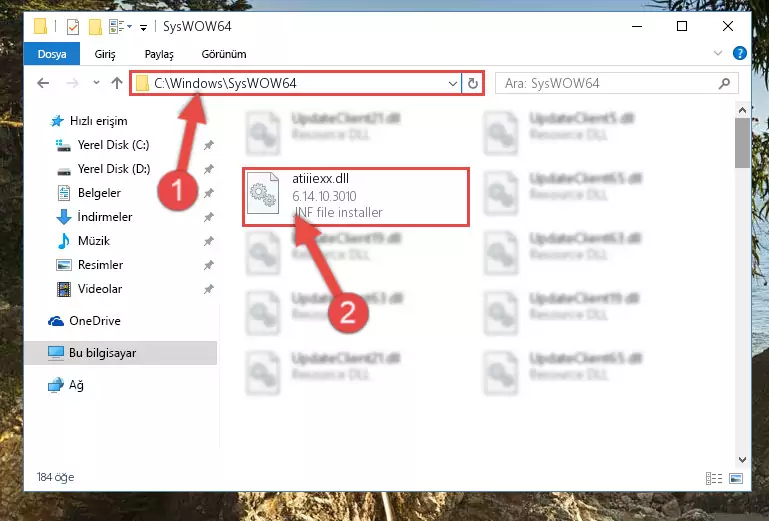This screenshot has width=769, height=521.
Task: Click the version text 6.14.10.3010
Action: coord(324,196)
